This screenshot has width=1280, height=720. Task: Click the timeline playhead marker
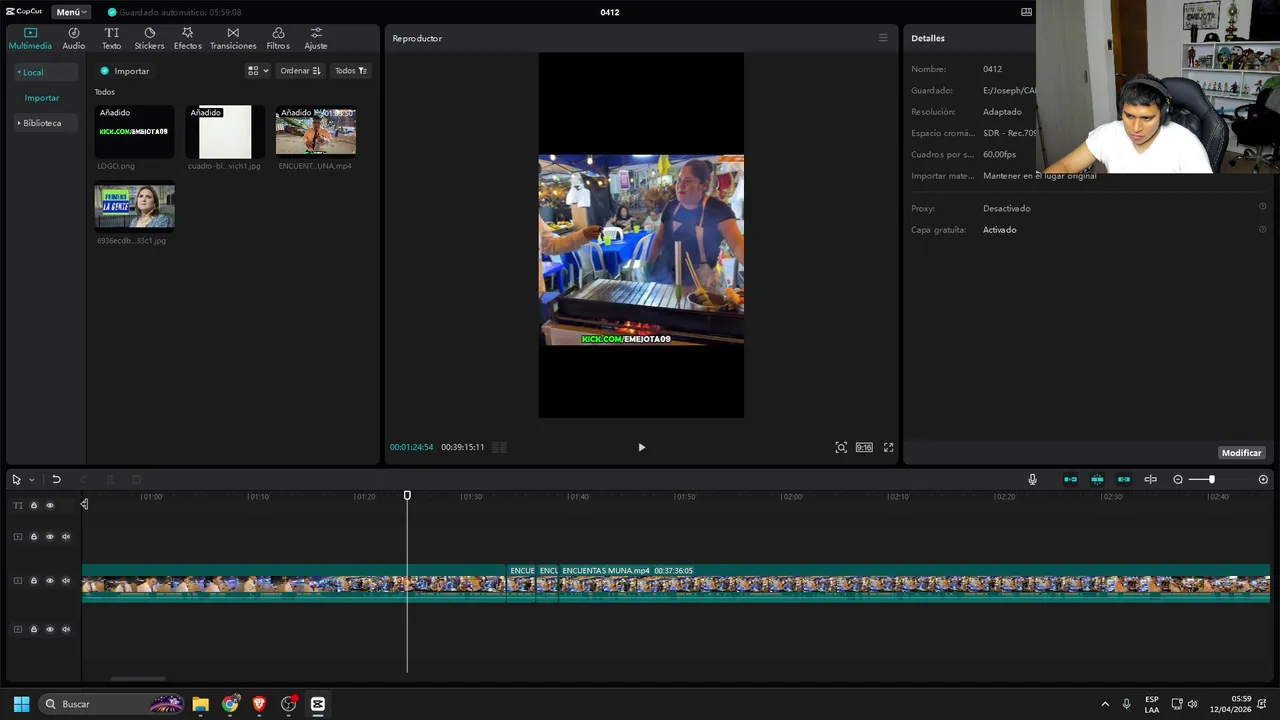tap(407, 496)
